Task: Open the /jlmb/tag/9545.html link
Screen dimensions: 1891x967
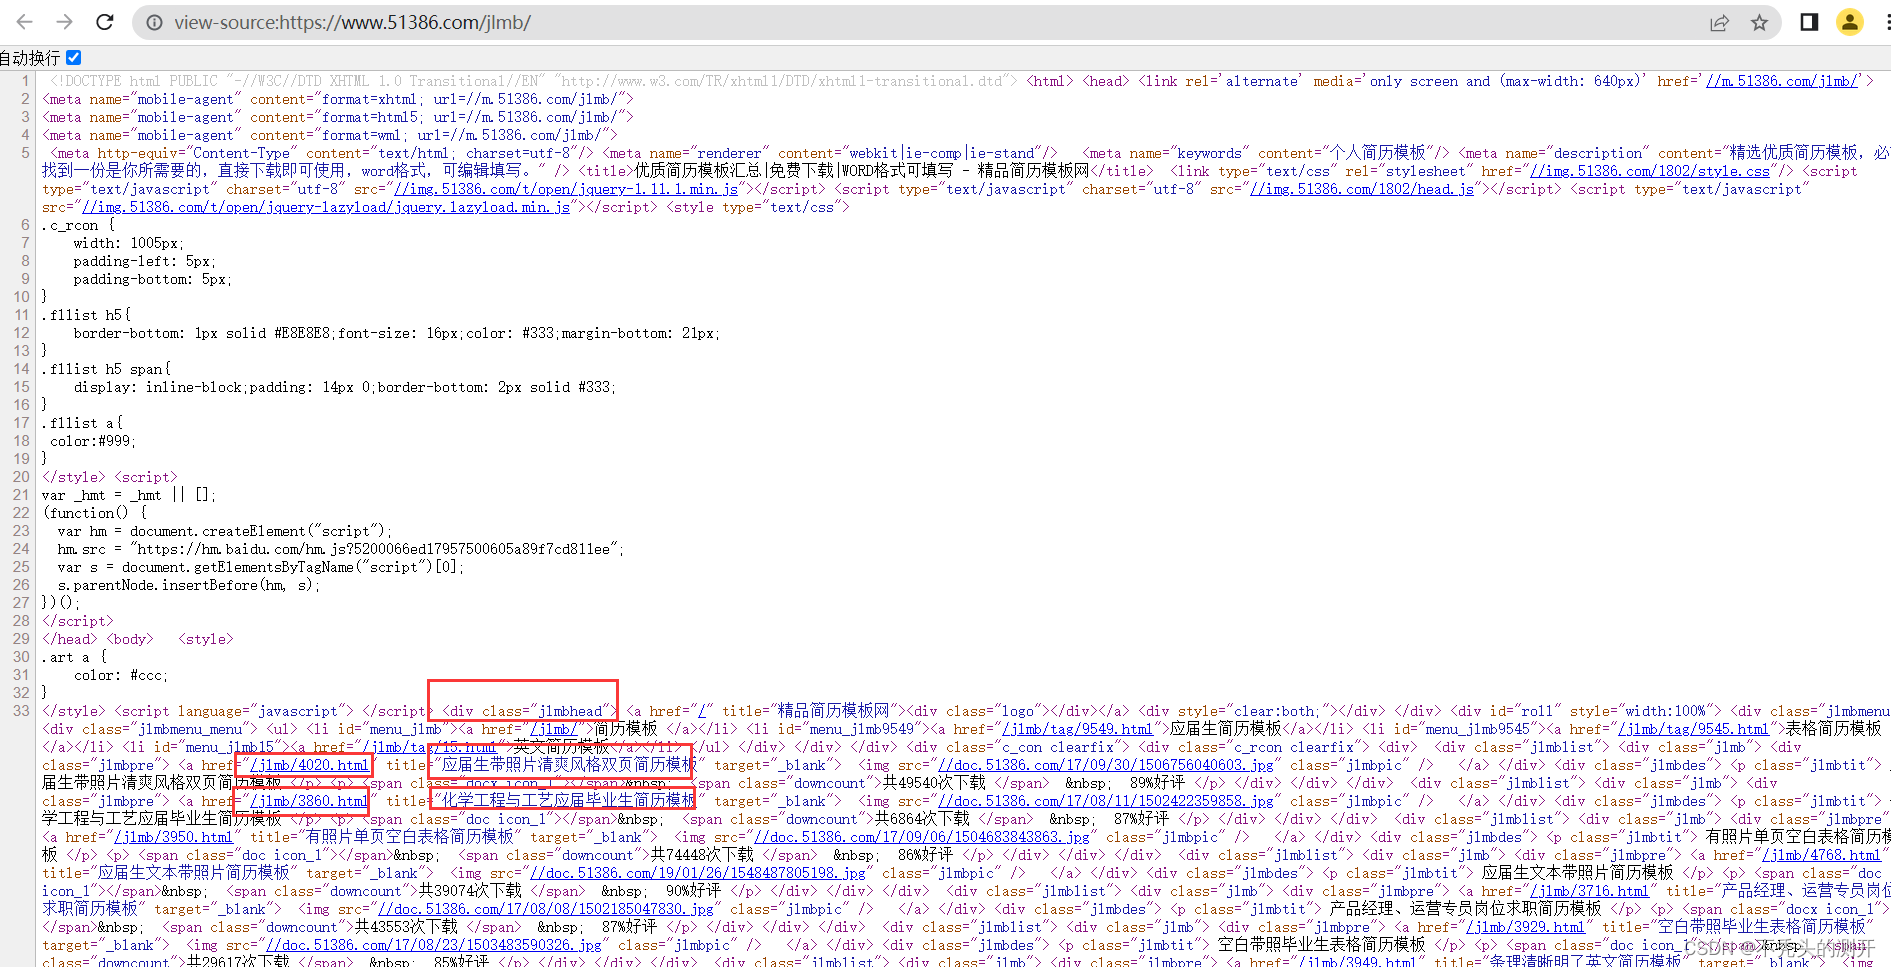Action: 1693,729
